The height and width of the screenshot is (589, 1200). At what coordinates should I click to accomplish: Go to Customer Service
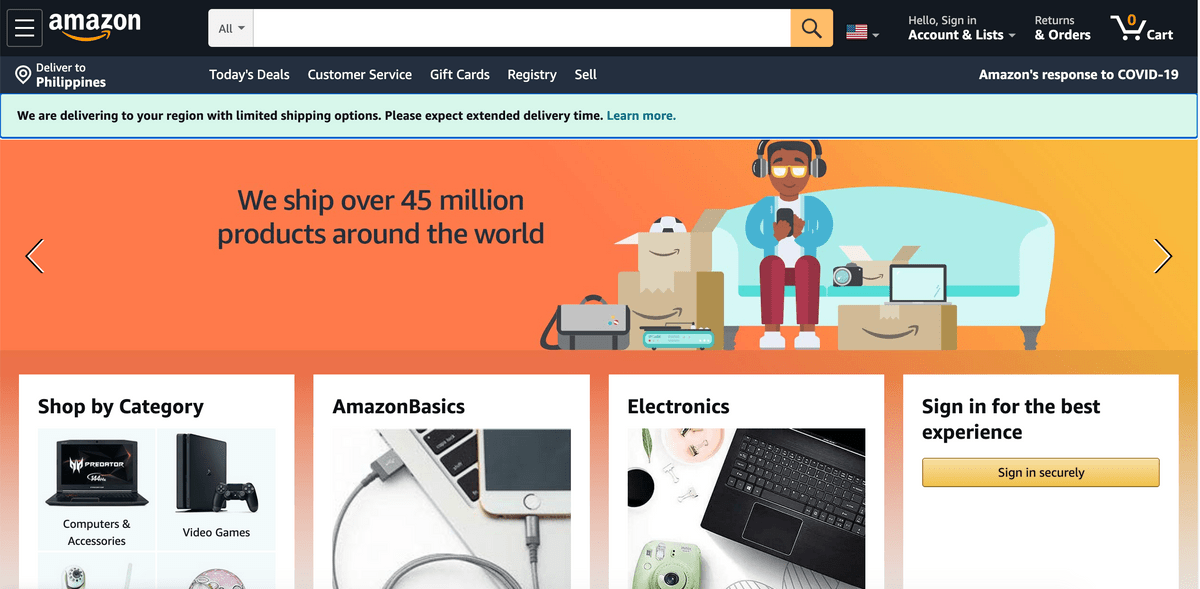(x=359, y=75)
